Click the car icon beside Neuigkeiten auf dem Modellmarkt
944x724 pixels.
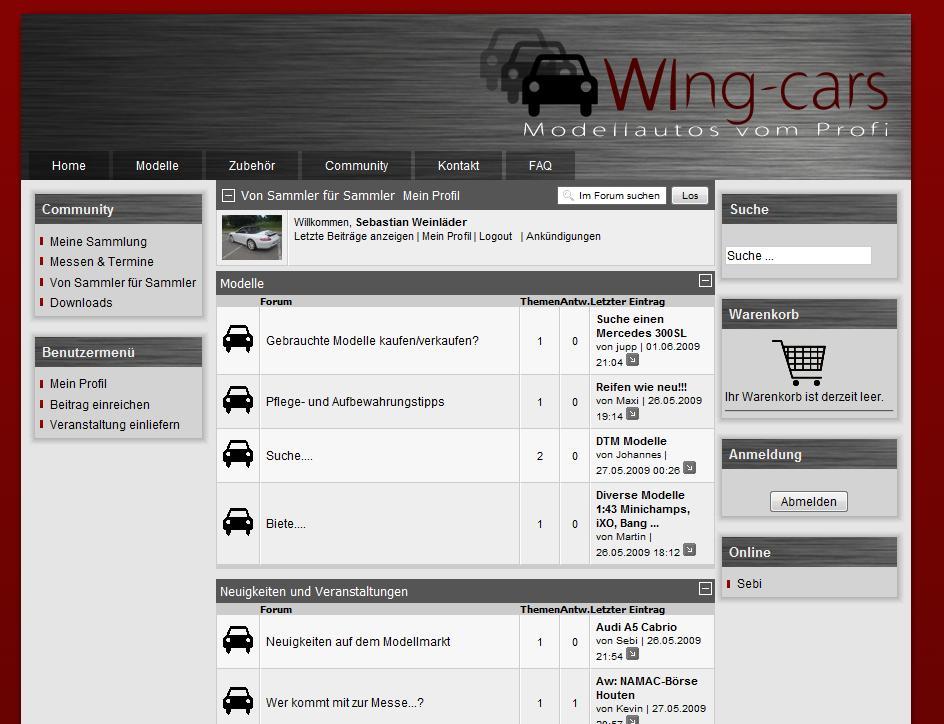point(238,641)
